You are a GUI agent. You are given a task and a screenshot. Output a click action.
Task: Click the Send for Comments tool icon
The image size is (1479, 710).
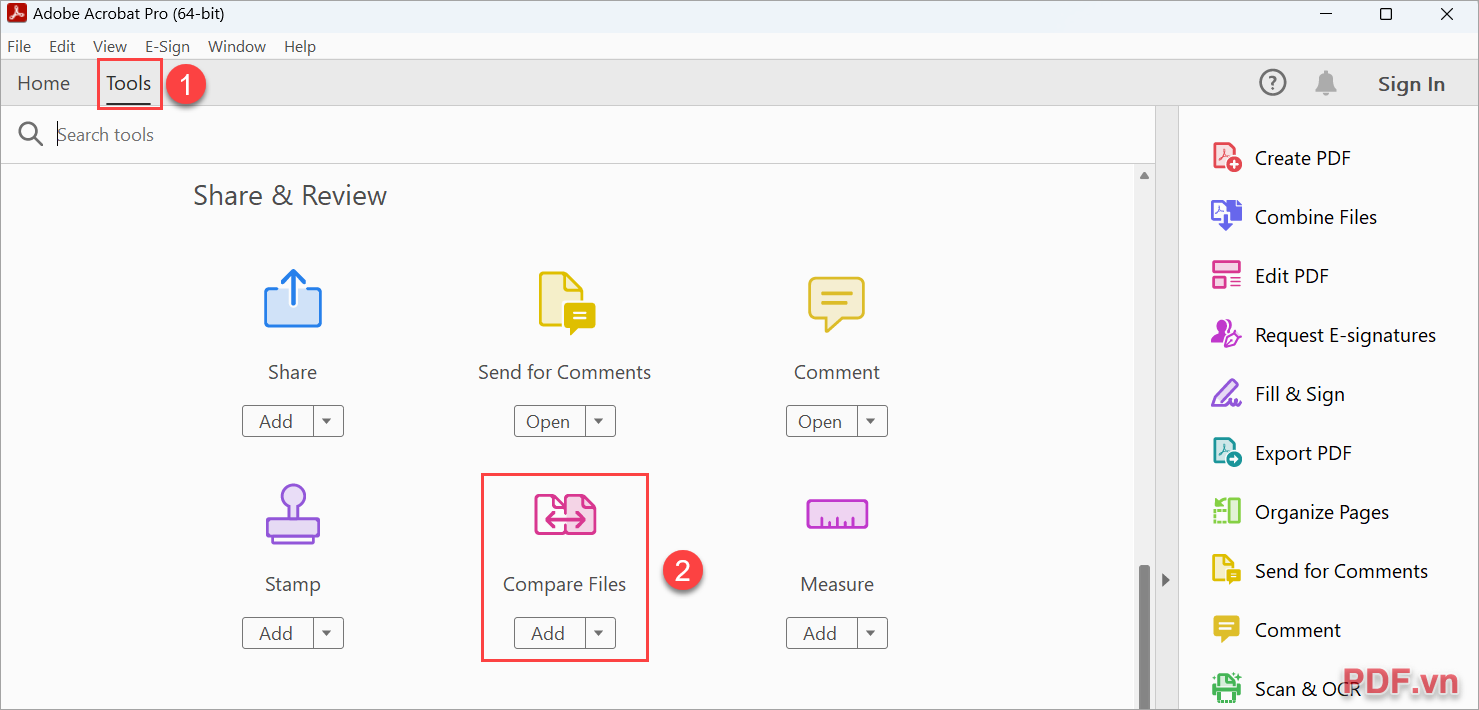pyautogui.click(x=567, y=302)
